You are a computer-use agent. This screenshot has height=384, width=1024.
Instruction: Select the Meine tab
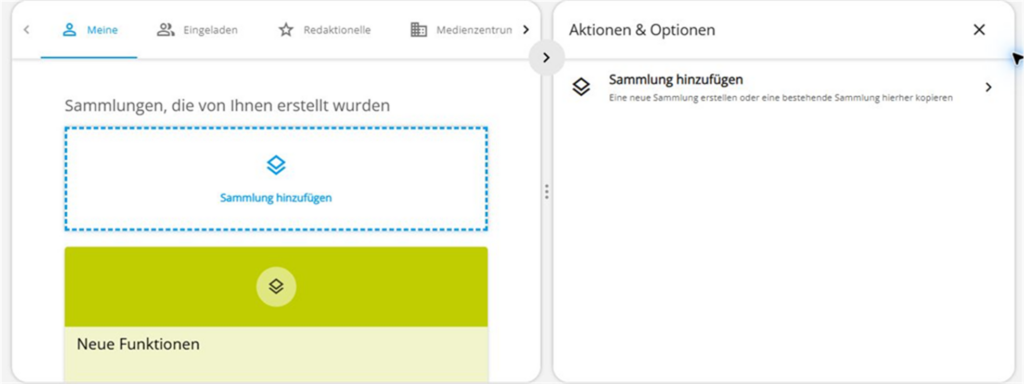tap(89, 30)
